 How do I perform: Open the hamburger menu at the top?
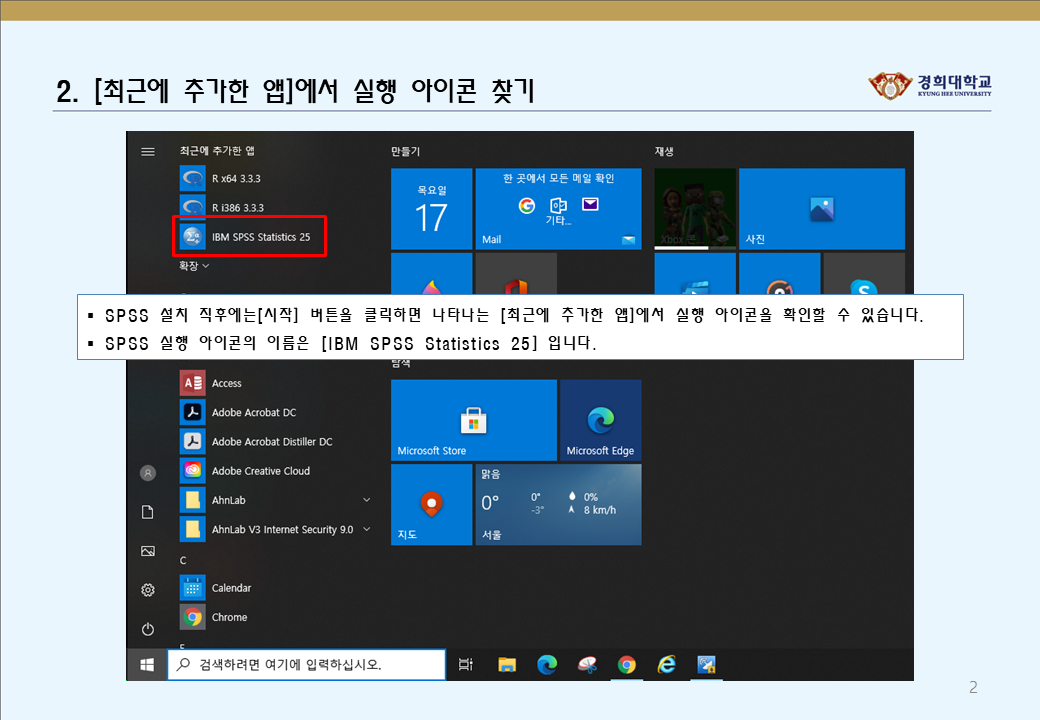click(147, 151)
